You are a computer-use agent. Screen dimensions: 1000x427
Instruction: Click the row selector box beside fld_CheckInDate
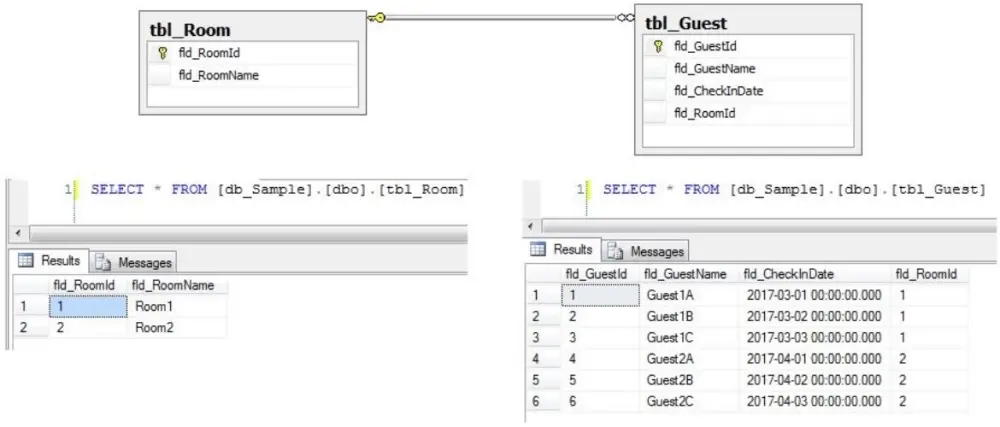click(655, 90)
